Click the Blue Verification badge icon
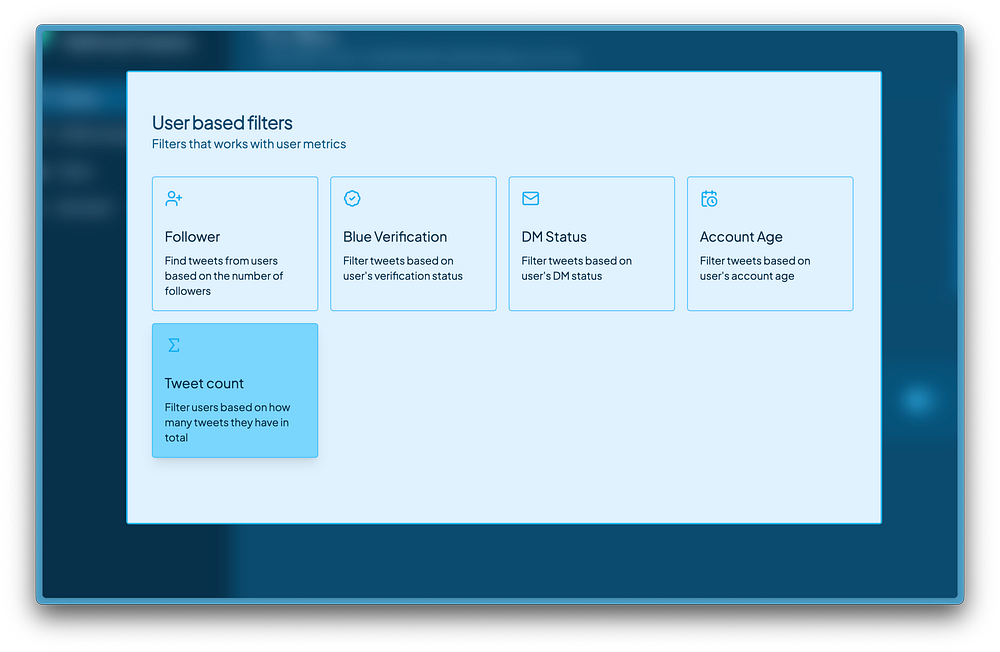Image resolution: width=1000 pixels, height=652 pixels. pos(352,198)
